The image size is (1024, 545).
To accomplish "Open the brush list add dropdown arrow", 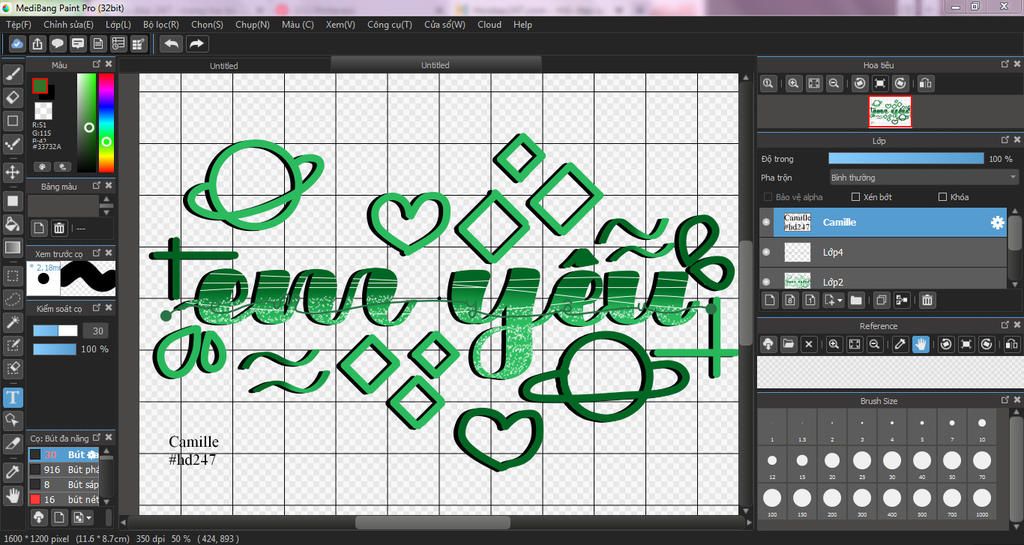I will (x=88, y=518).
